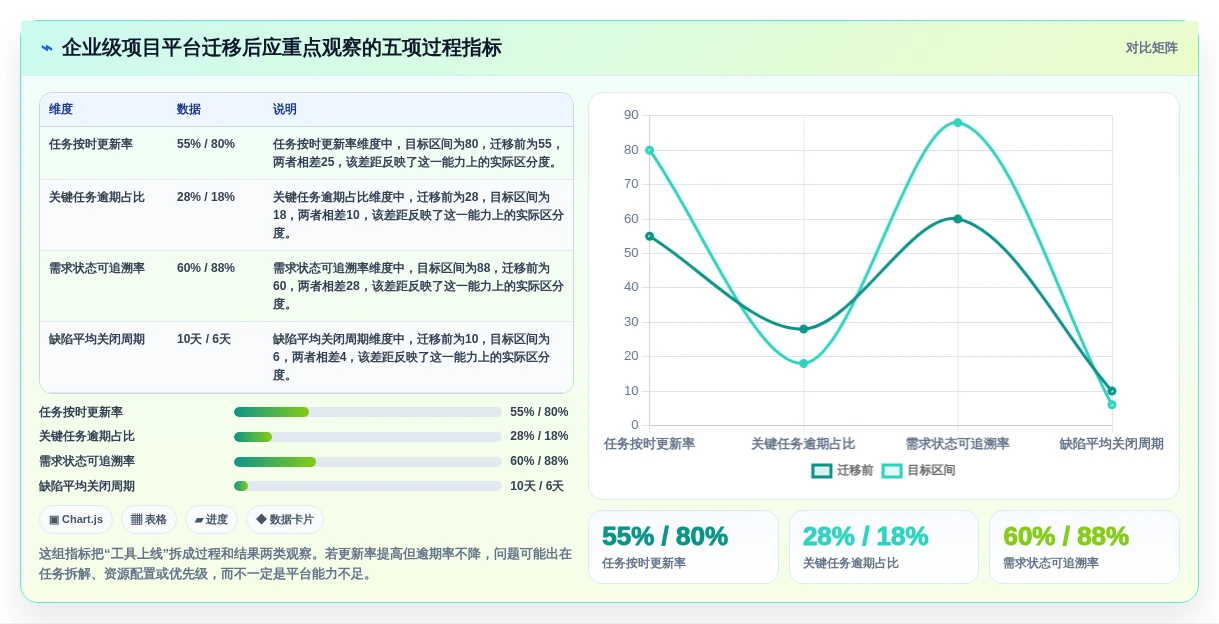1219x624 pixels.
Task: Click the 目标区间 legend color box
Action: pyautogui.click(x=892, y=471)
